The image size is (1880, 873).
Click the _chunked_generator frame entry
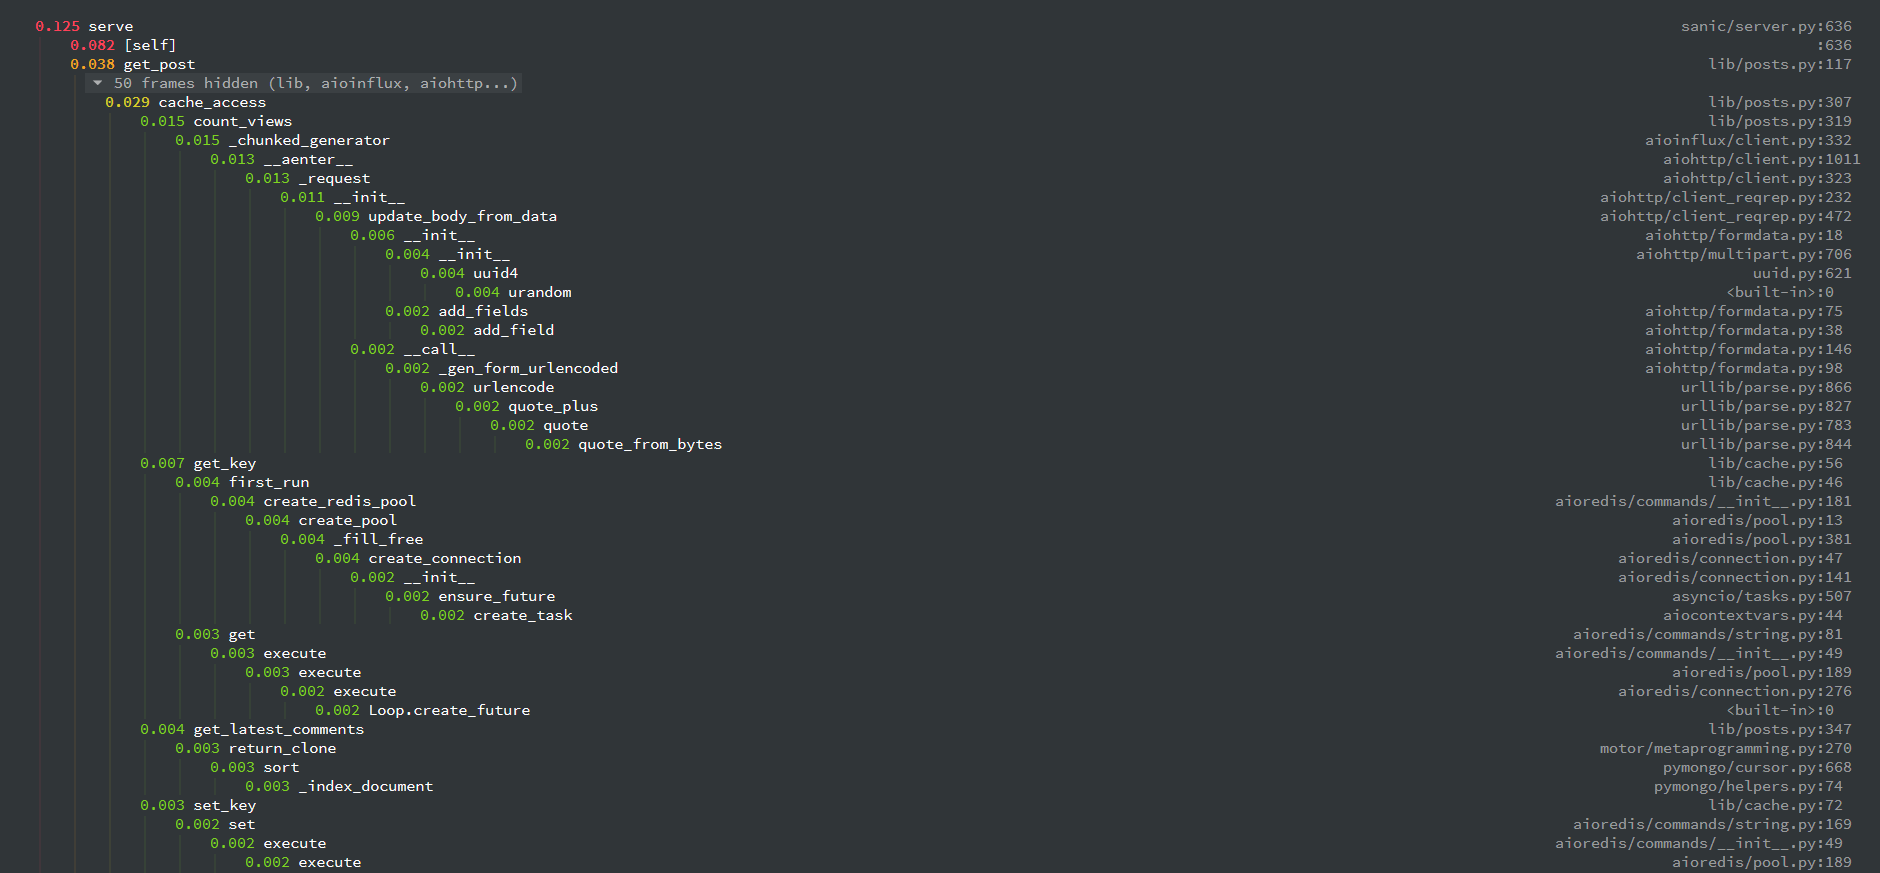(x=309, y=140)
